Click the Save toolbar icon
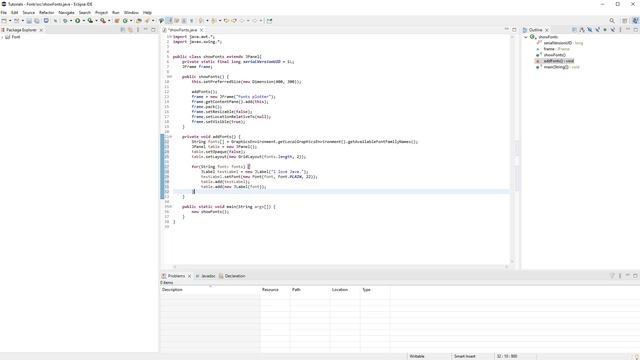Image resolution: width=640 pixels, height=360 pixels. pyautogui.click(x=29, y=20)
